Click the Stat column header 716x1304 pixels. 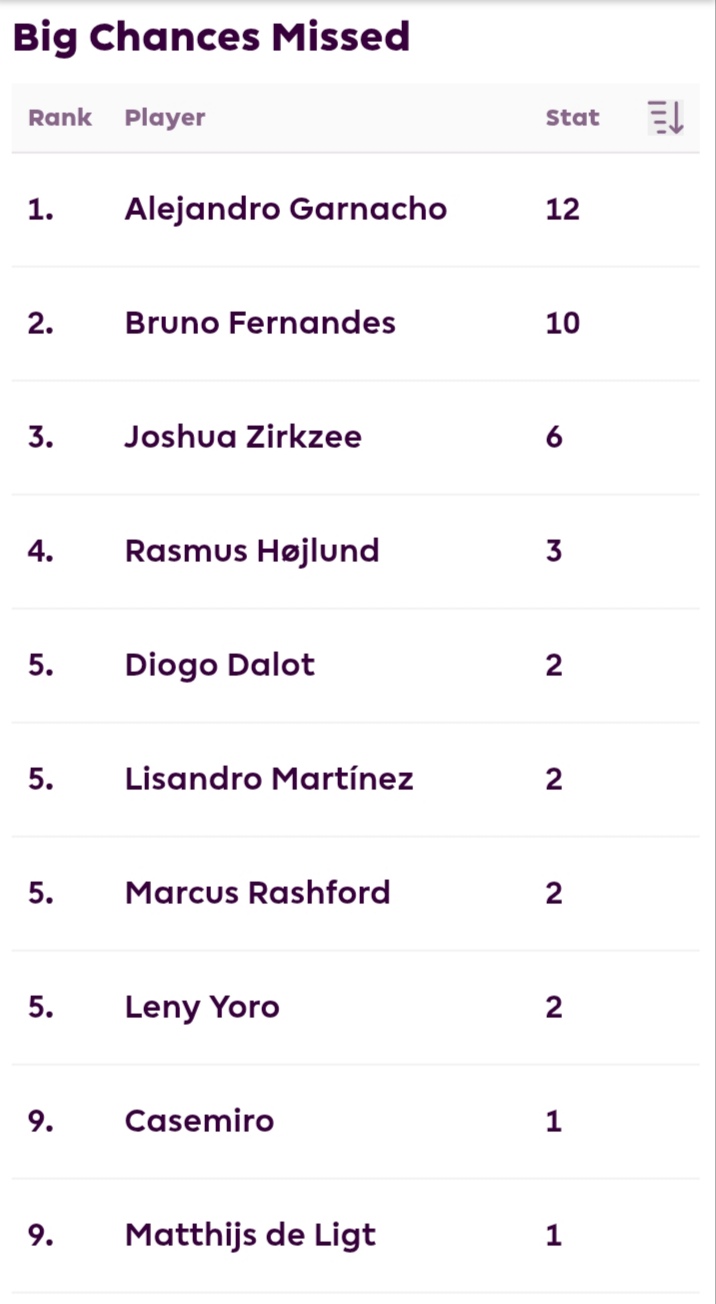(x=572, y=118)
